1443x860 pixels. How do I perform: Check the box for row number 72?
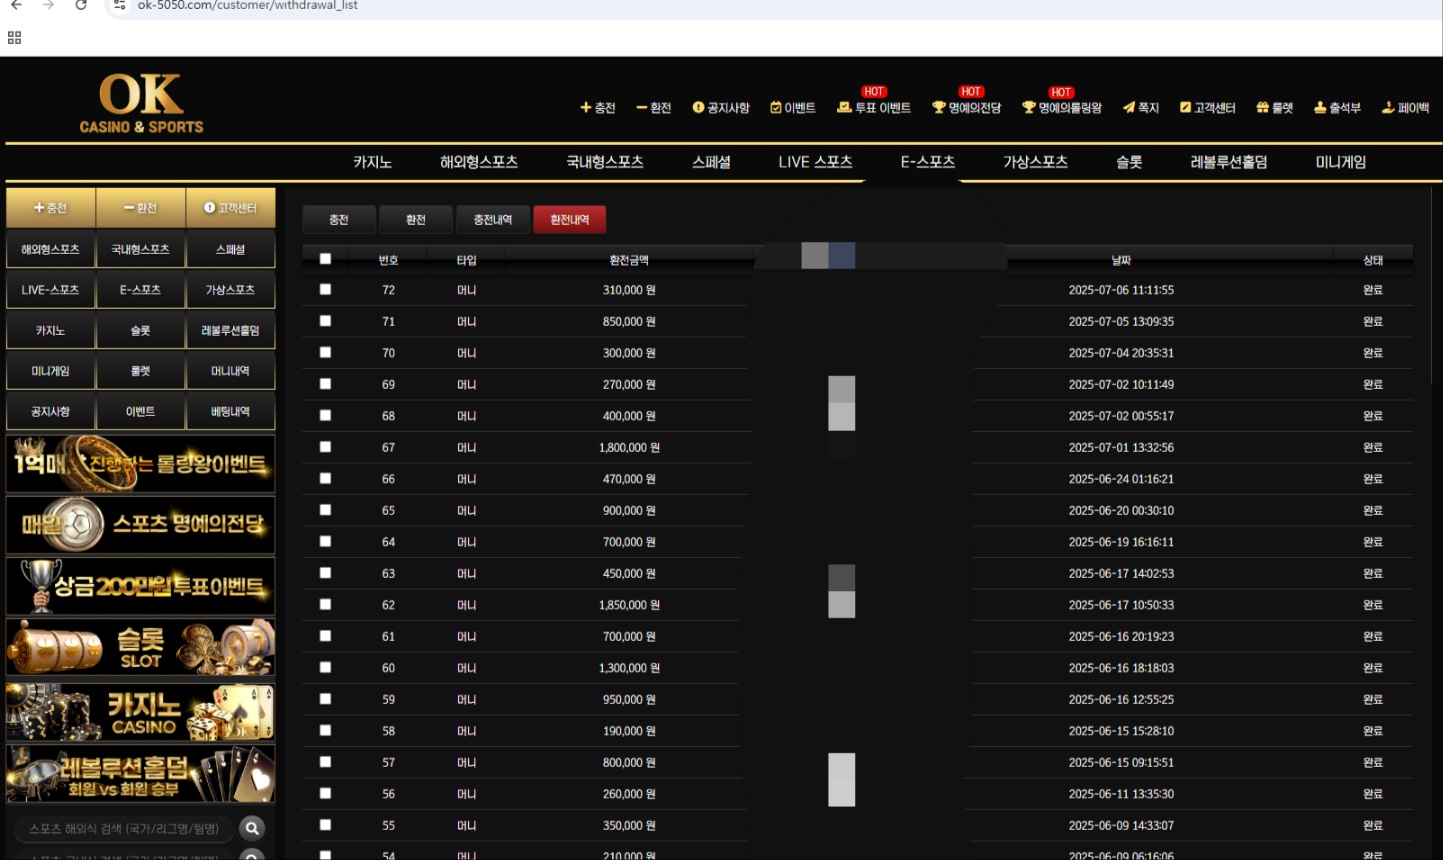325,290
